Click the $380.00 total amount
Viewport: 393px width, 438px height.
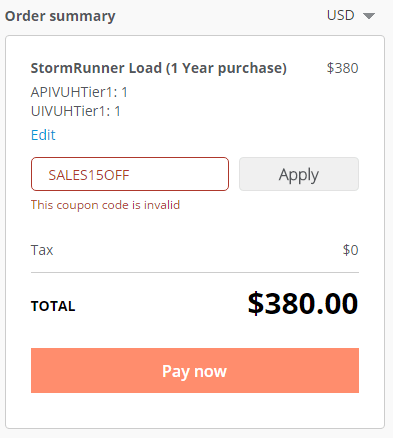coord(303,304)
